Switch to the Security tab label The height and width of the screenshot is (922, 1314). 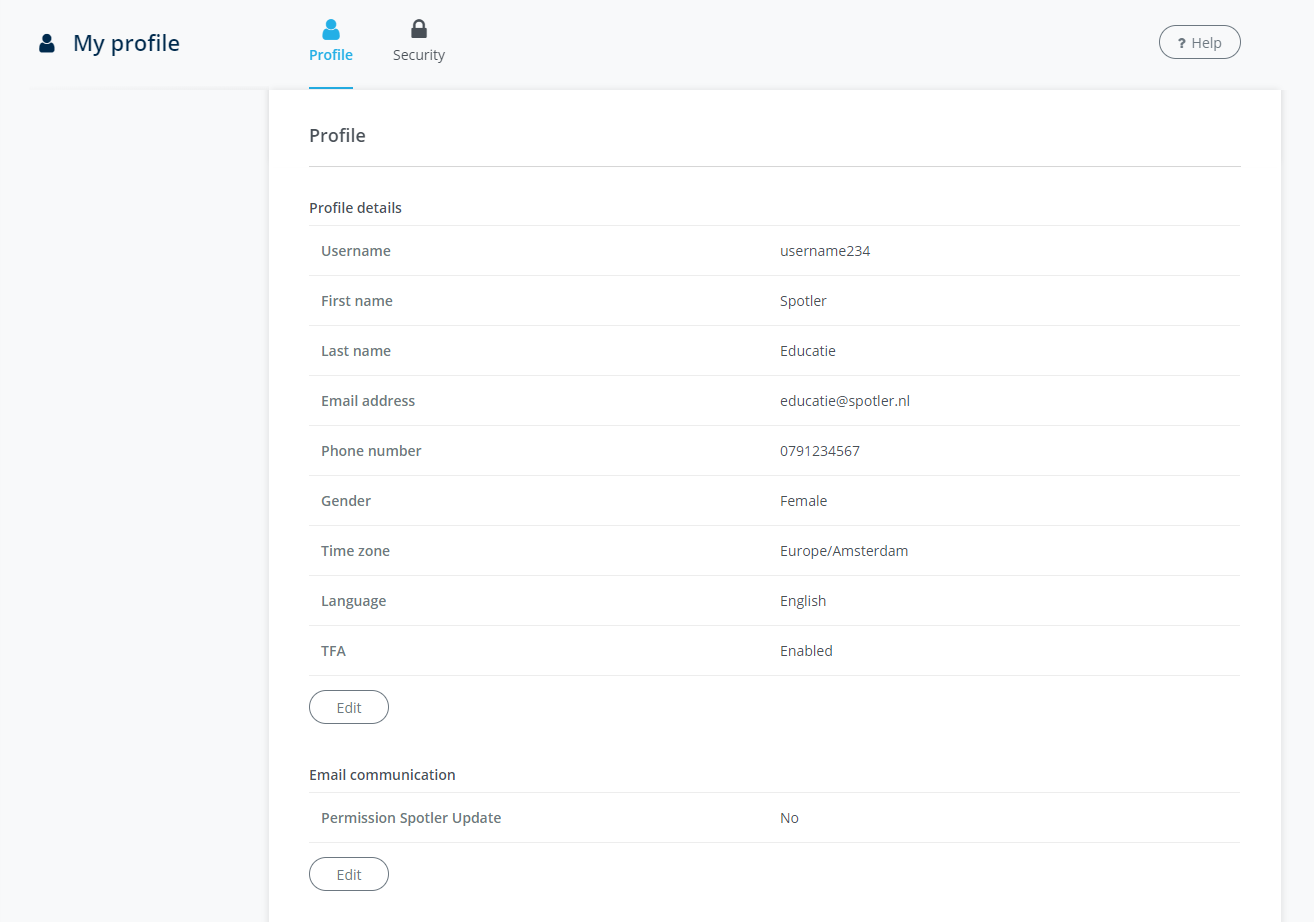419,55
